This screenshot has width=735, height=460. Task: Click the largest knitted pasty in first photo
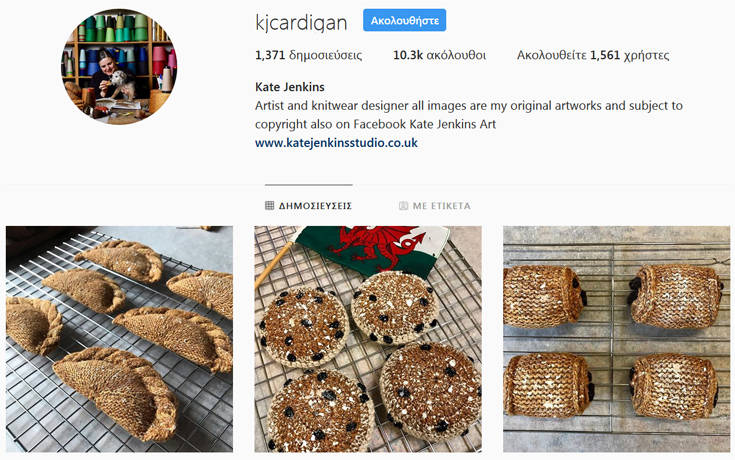click(115, 392)
